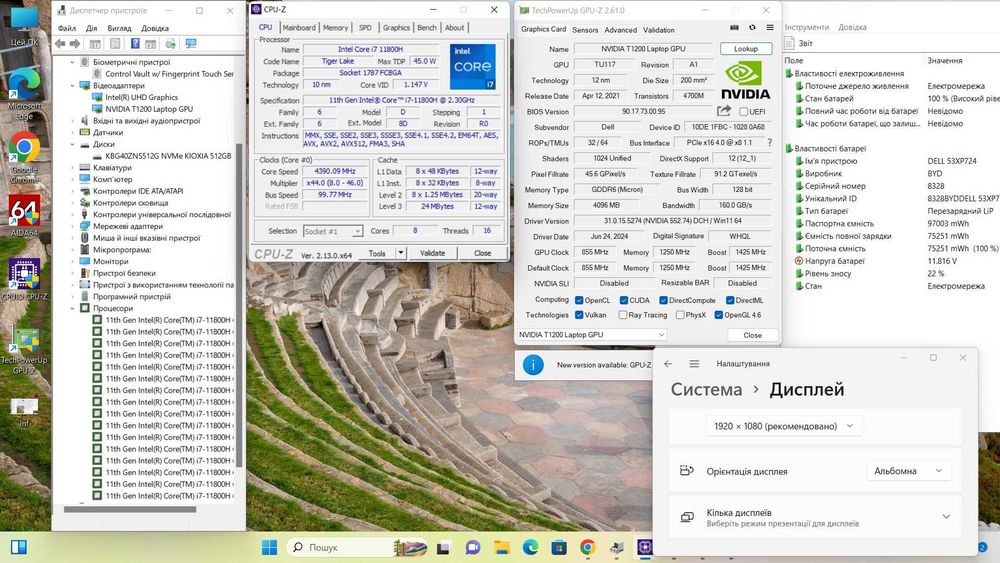Image resolution: width=1000 pixels, height=563 pixels.
Task: Open File Explorer from the taskbar
Action: point(502,547)
